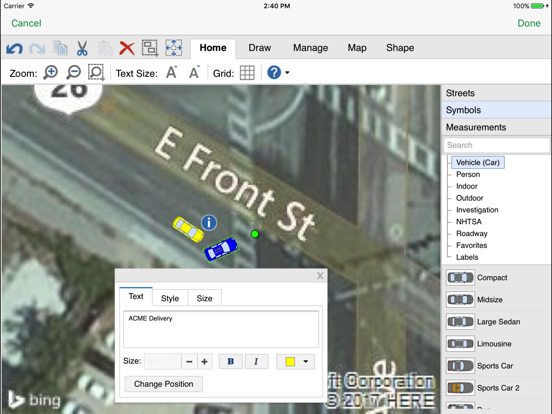Image resolution: width=552 pixels, height=414 pixels.
Task: Click the Group selection icon
Action: coord(150,48)
